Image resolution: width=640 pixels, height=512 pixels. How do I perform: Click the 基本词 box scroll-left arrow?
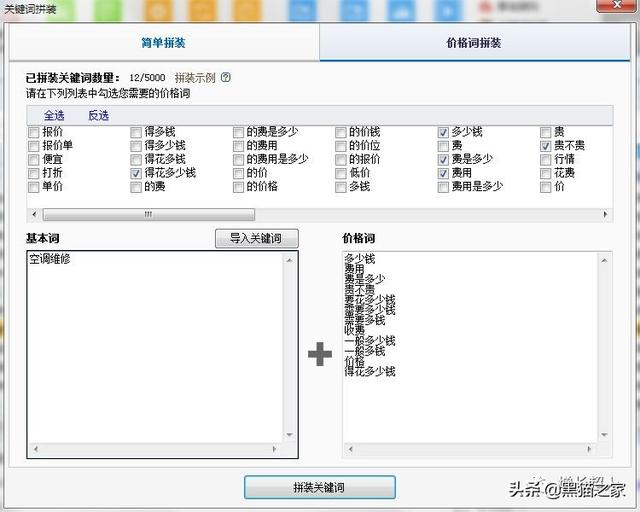(x=36, y=449)
